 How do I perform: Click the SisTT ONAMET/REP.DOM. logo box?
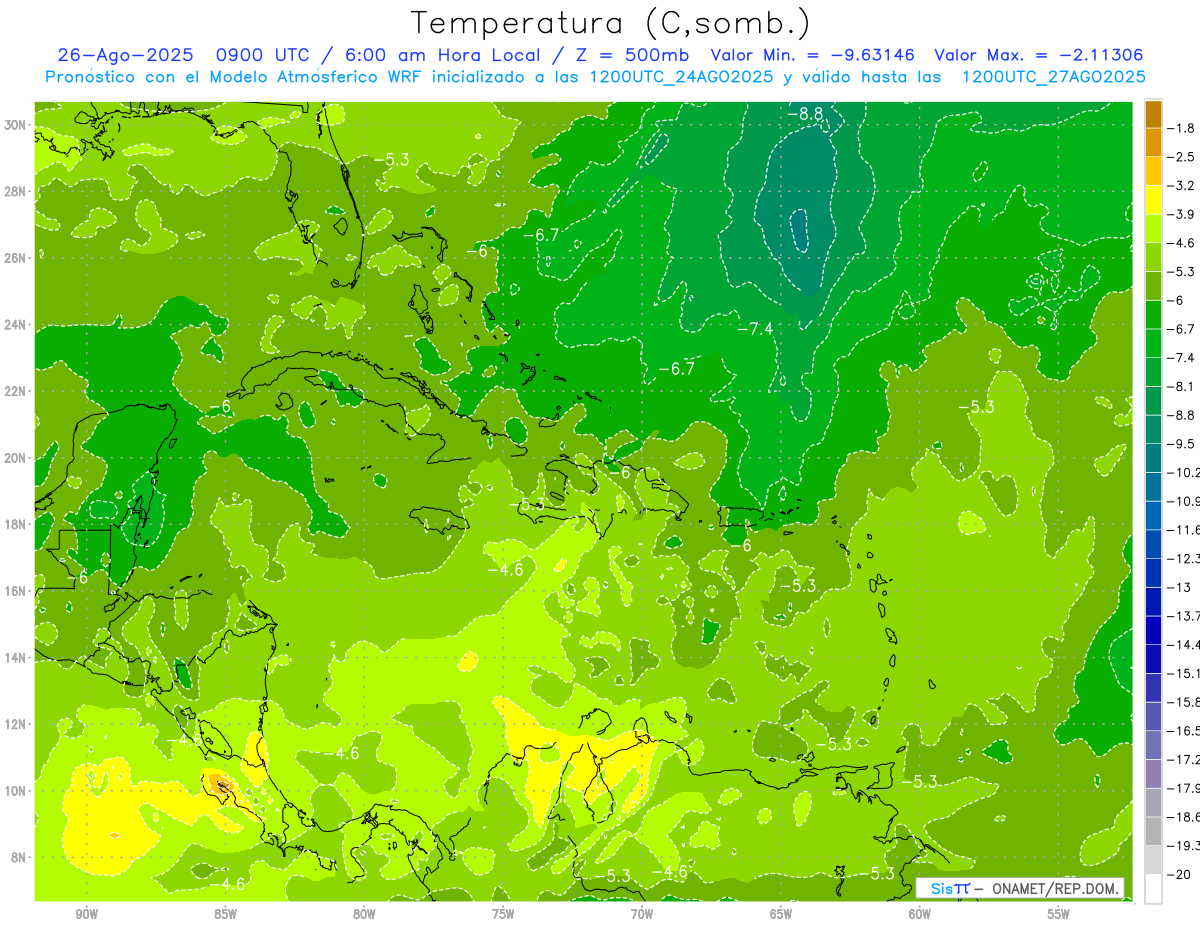pyautogui.click(x=1020, y=888)
